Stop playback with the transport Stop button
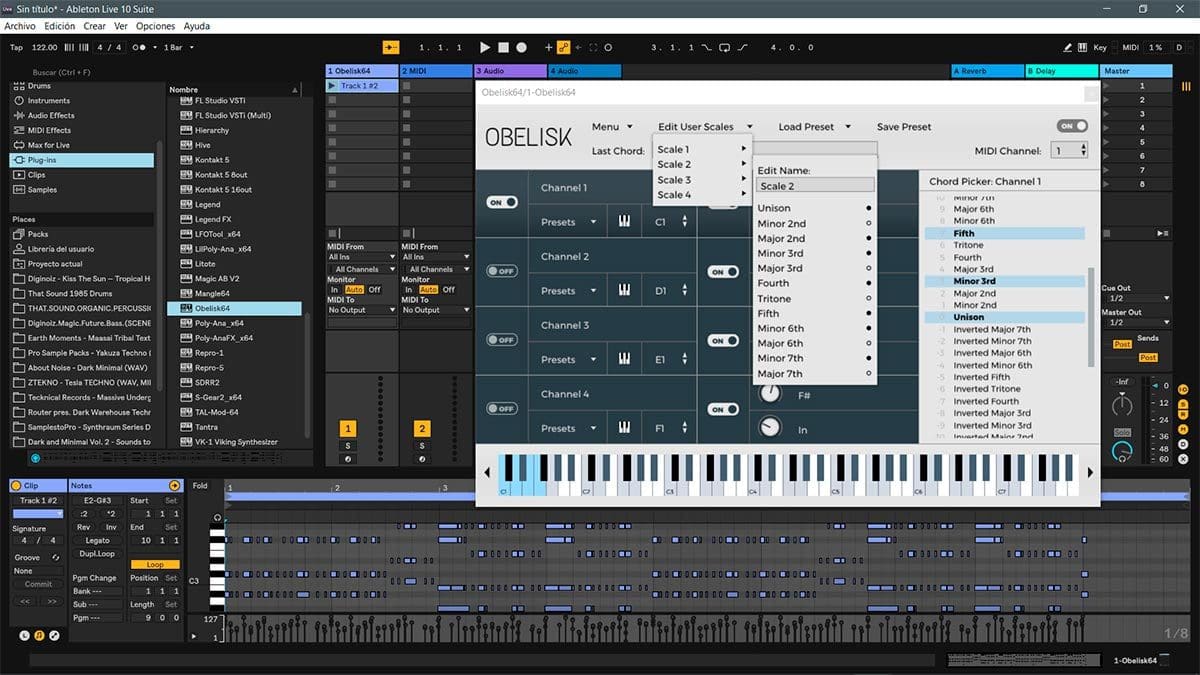The width and height of the screenshot is (1200, 675). coord(504,47)
